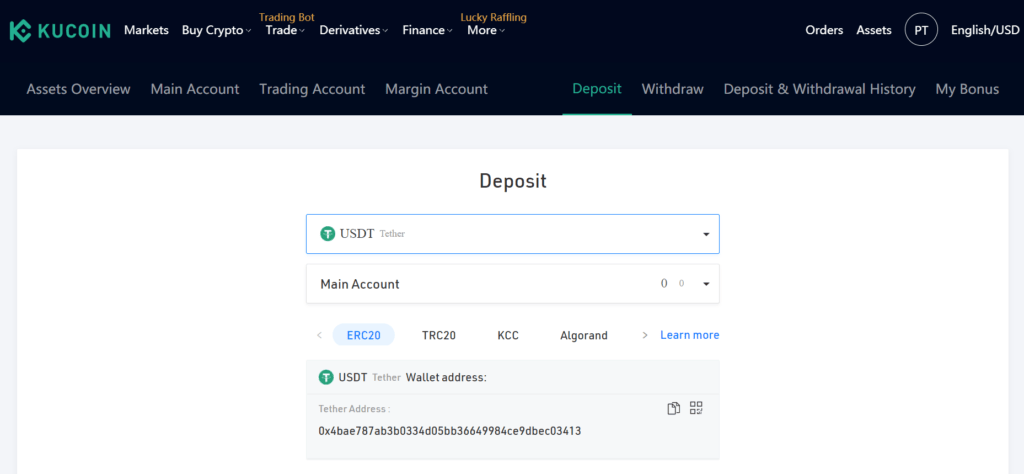Show more networks with the right arrow
Image resolution: width=1024 pixels, height=474 pixels.
coord(645,335)
